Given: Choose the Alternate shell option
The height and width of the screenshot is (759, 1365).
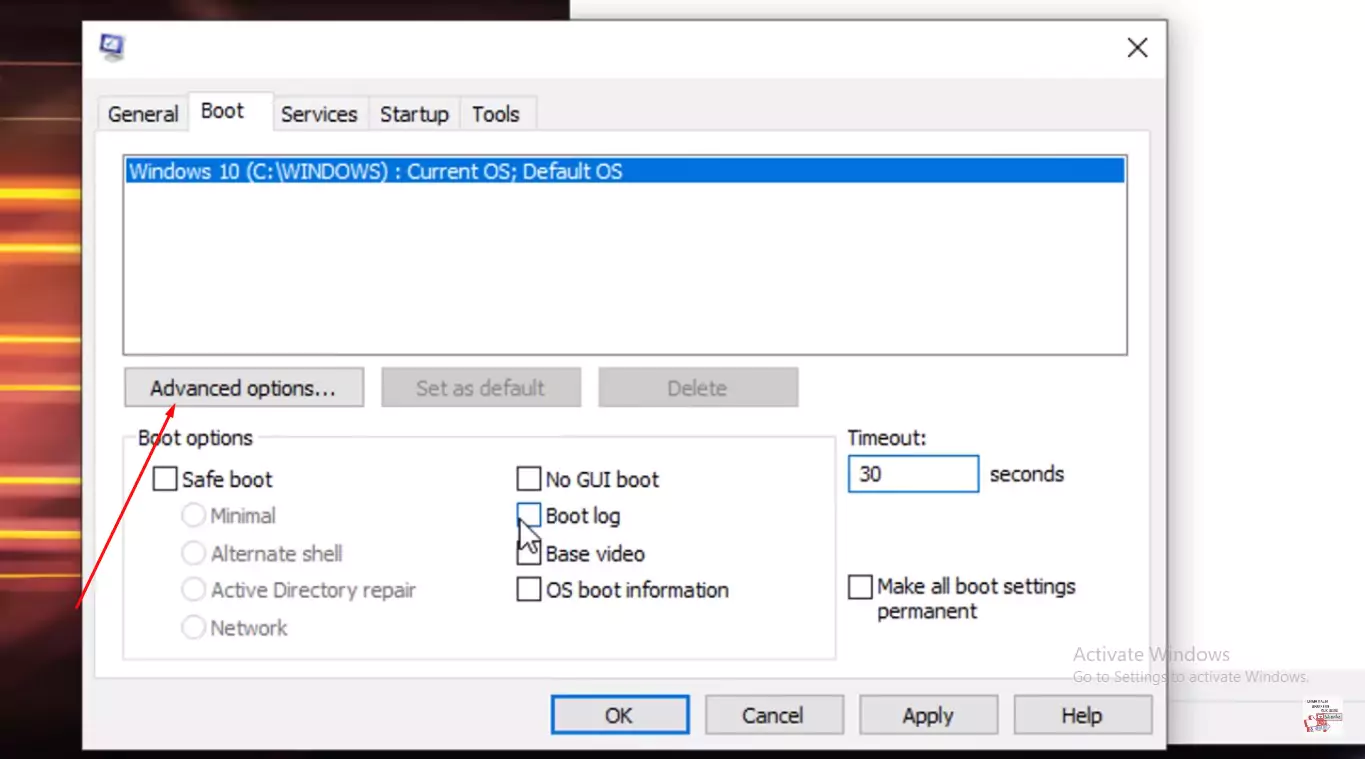Looking at the screenshot, I should pyautogui.click(x=193, y=553).
